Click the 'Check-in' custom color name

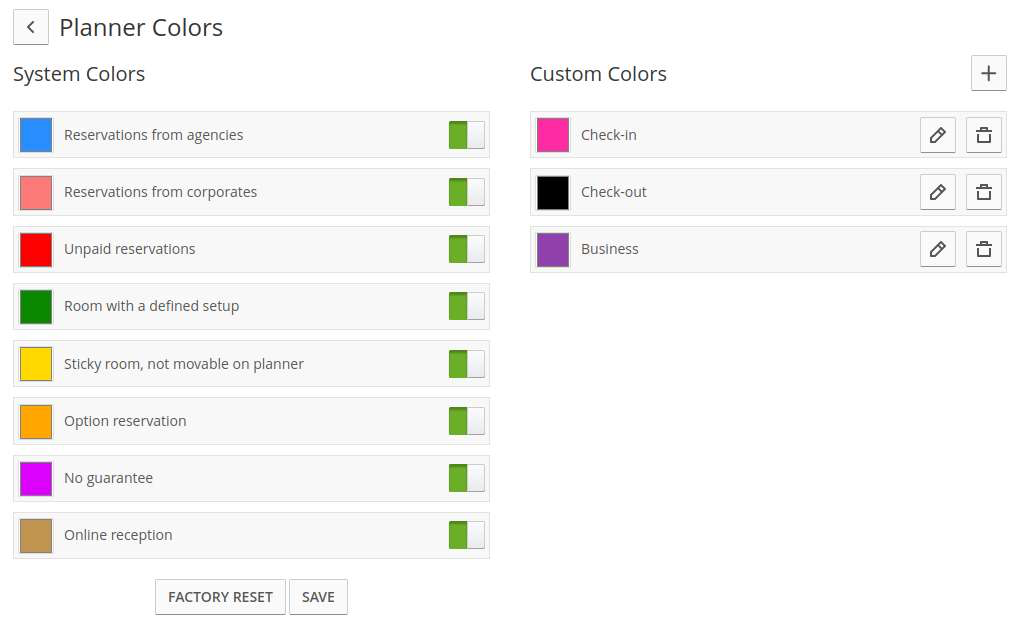pos(609,135)
